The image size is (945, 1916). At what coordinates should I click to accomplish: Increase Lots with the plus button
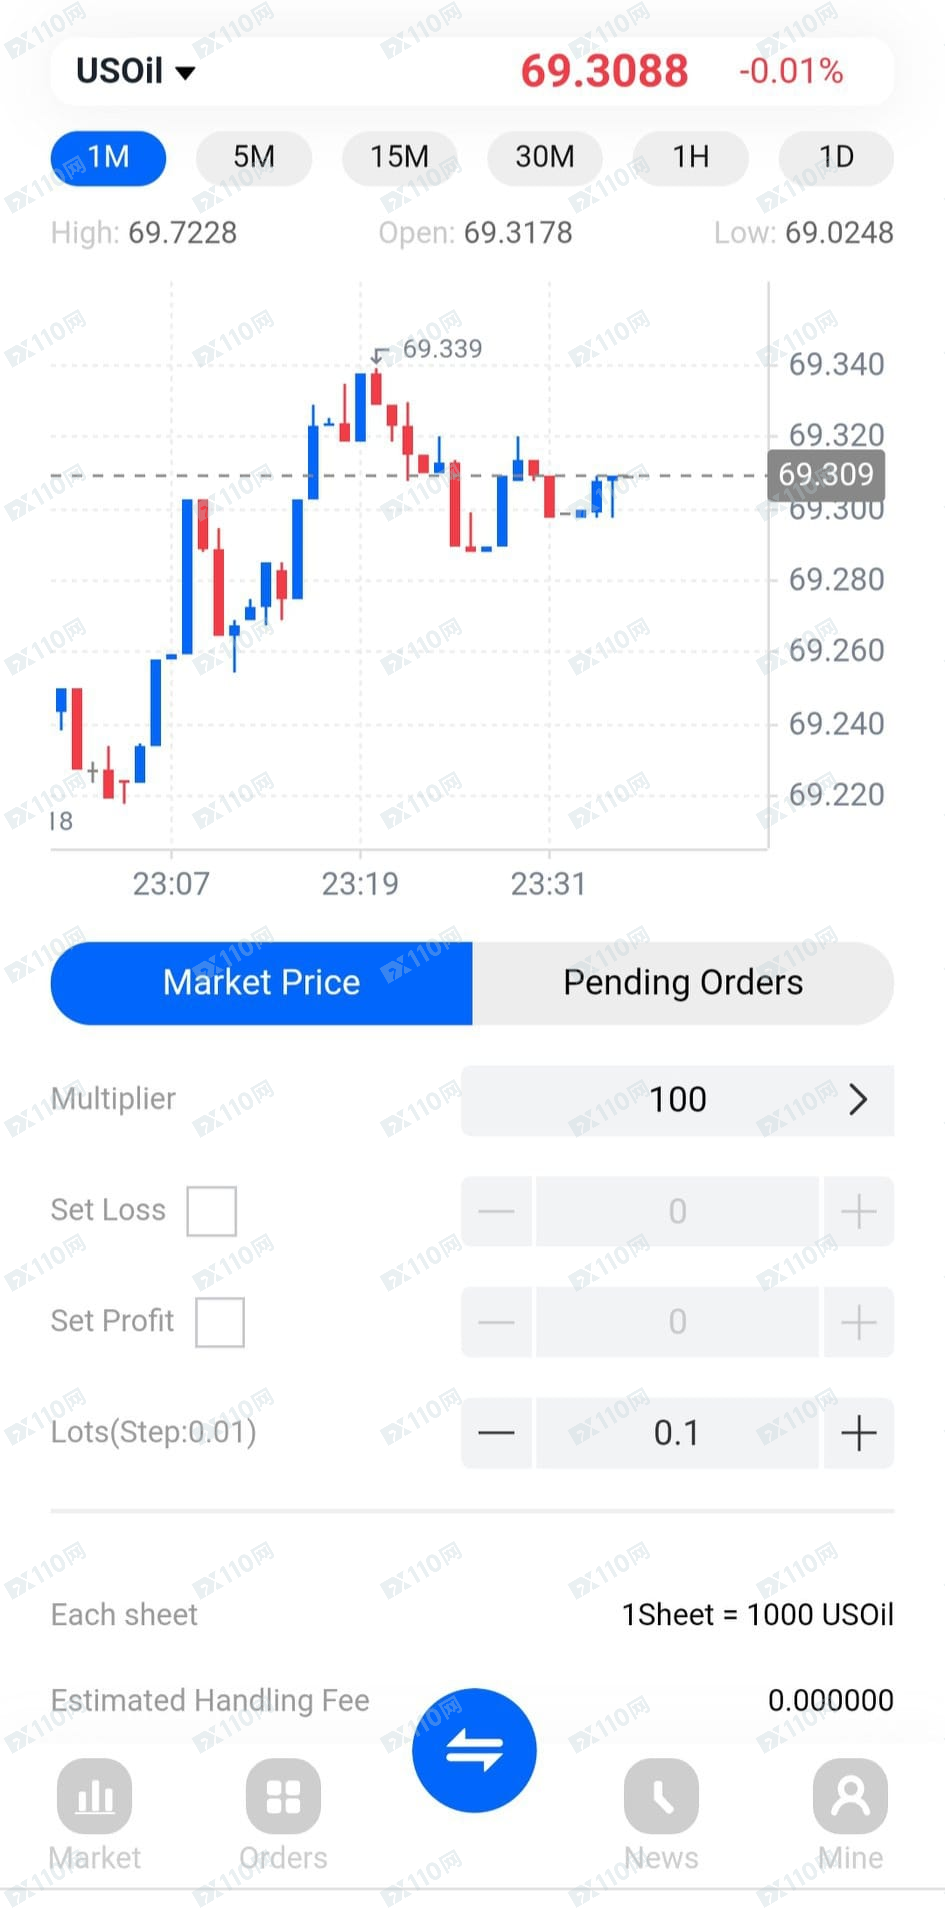click(858, 1433)
